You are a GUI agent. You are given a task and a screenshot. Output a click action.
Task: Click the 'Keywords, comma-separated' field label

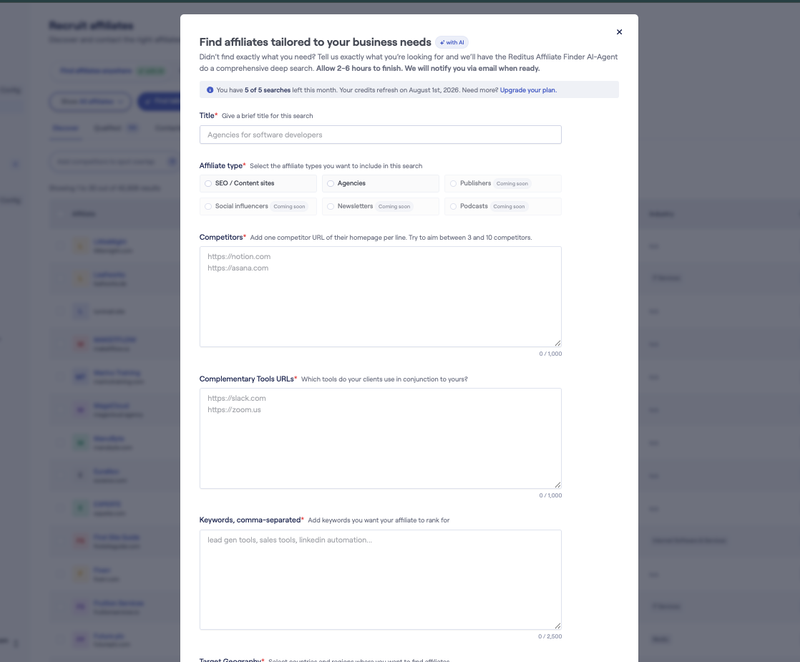coord(252,520)
